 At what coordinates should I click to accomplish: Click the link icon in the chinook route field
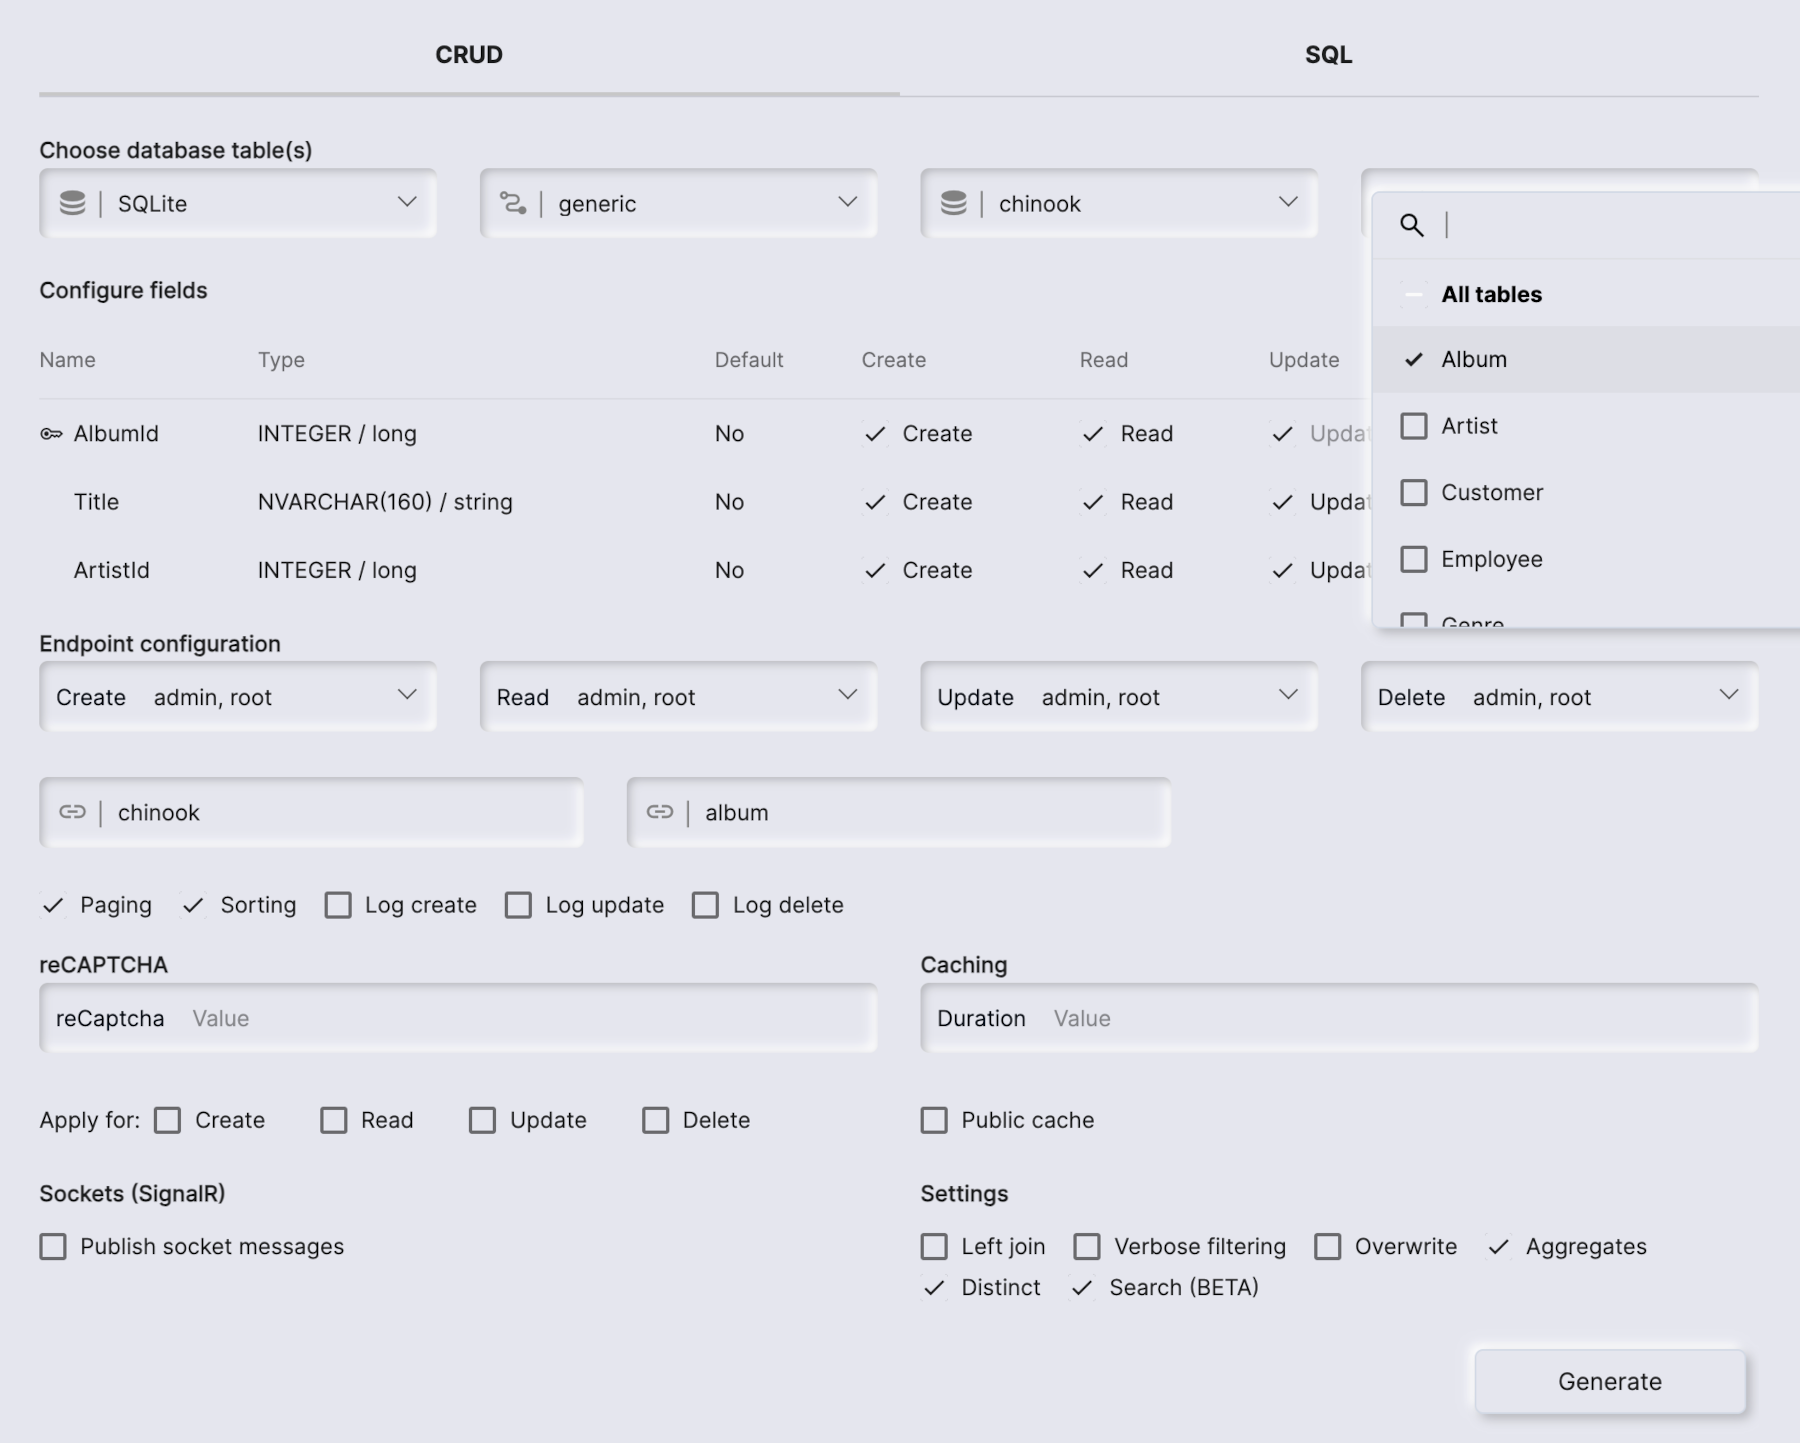(72, 812)
